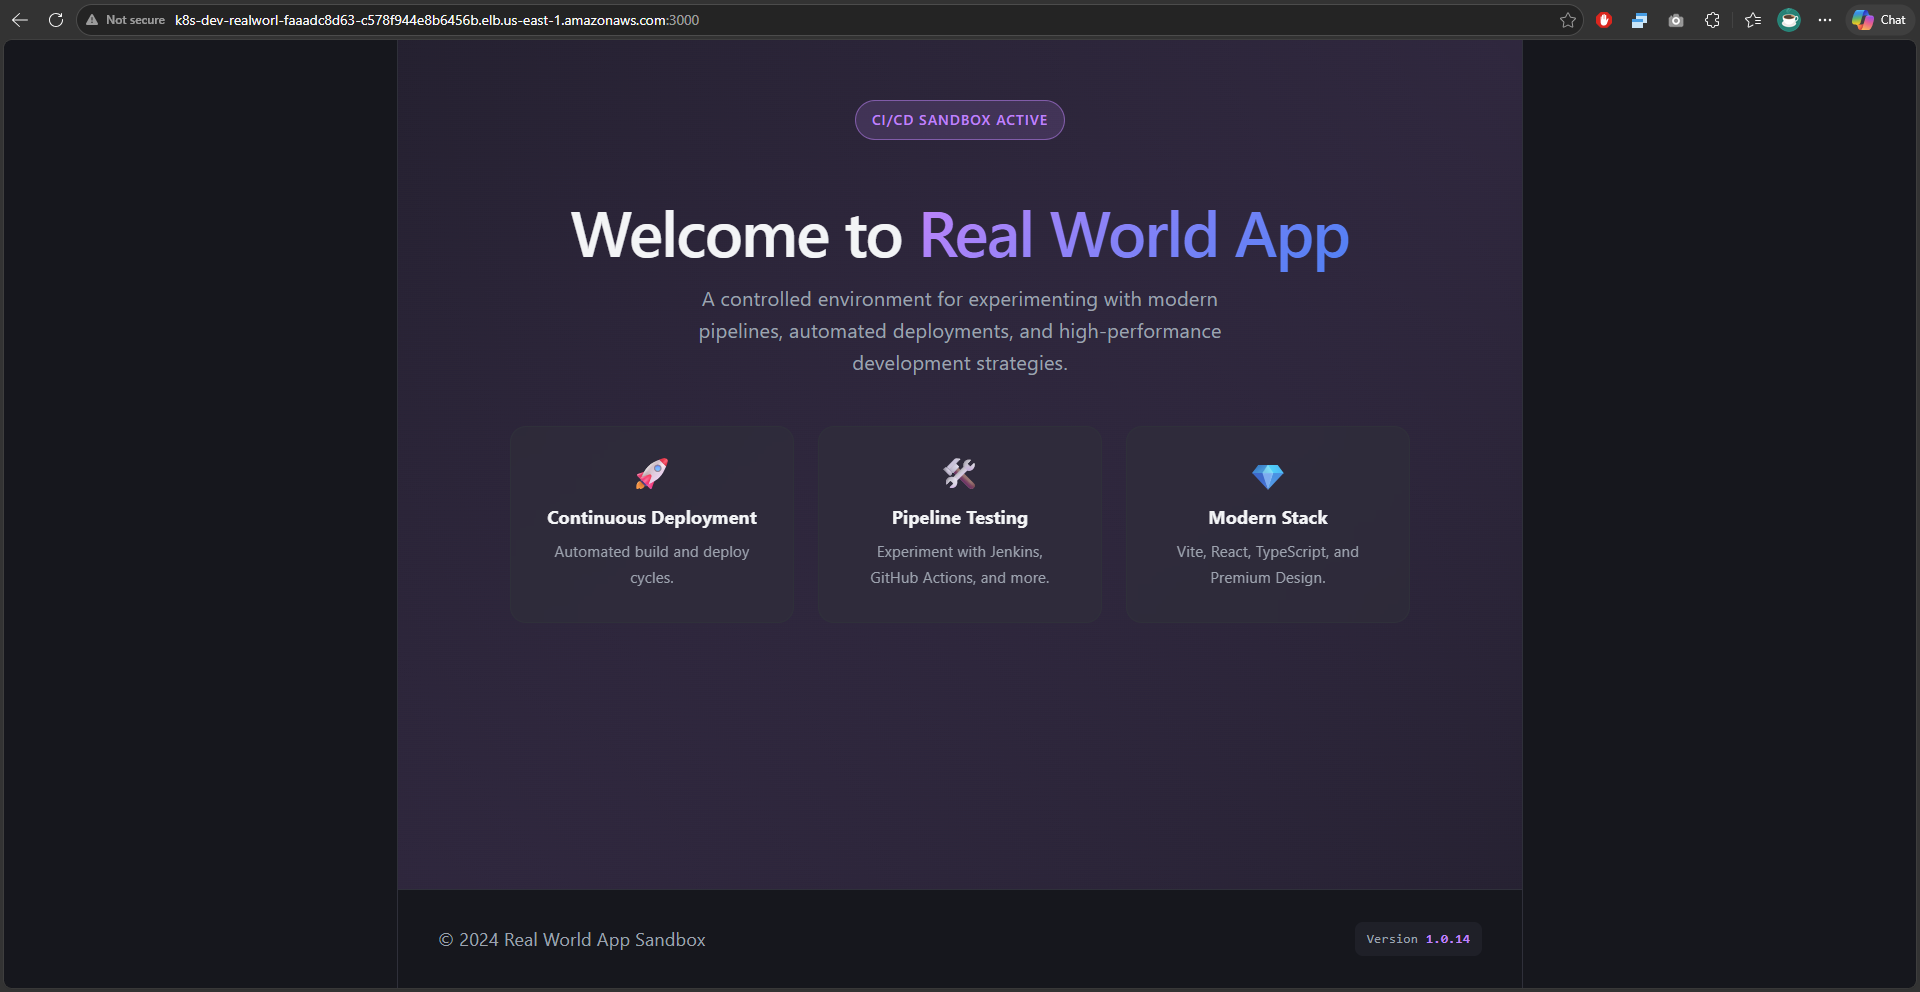Open the Extensions puzzle icon
Screen dimensions: 1920x992
tap(1712, 20)
